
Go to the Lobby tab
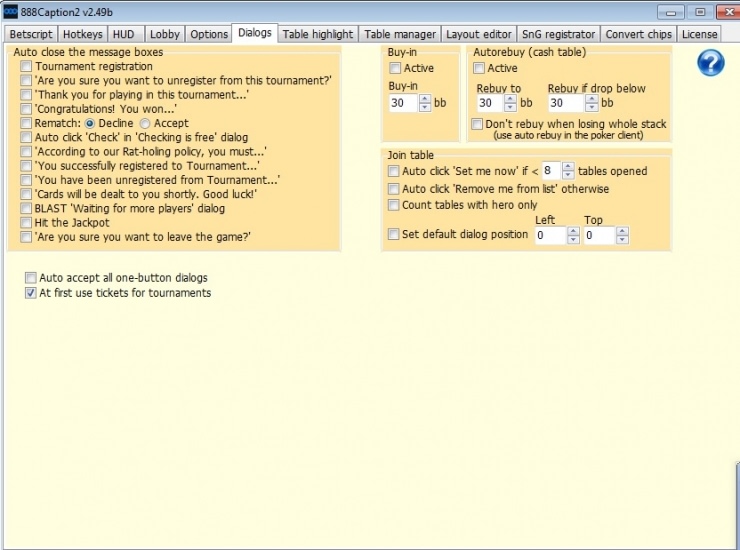165,34
